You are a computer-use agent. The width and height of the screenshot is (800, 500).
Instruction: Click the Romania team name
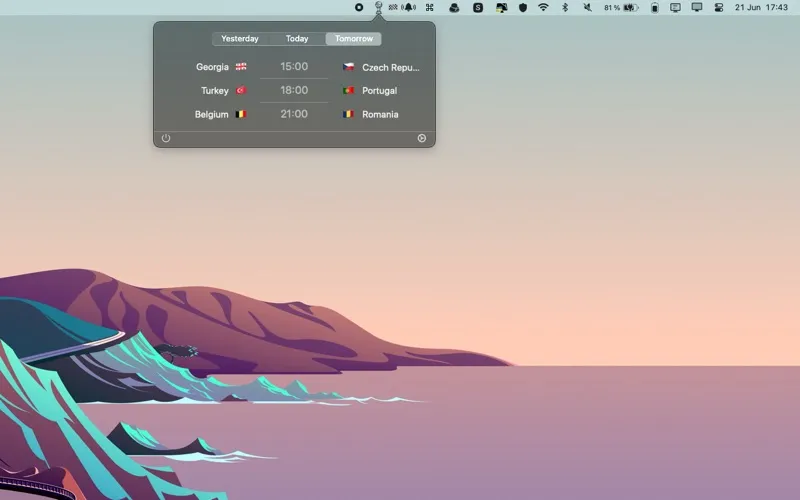[380, 114]
